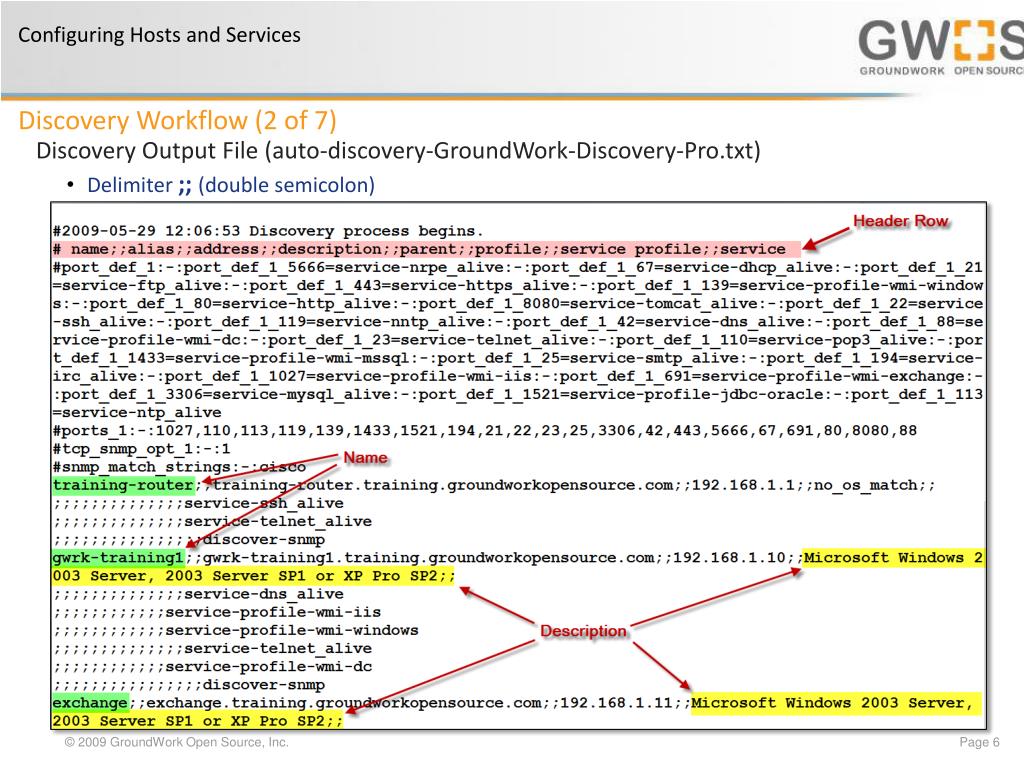Click the IP address 192.168.1.11
Screen dimensions: 1024x768
click(x=616, y=703)
